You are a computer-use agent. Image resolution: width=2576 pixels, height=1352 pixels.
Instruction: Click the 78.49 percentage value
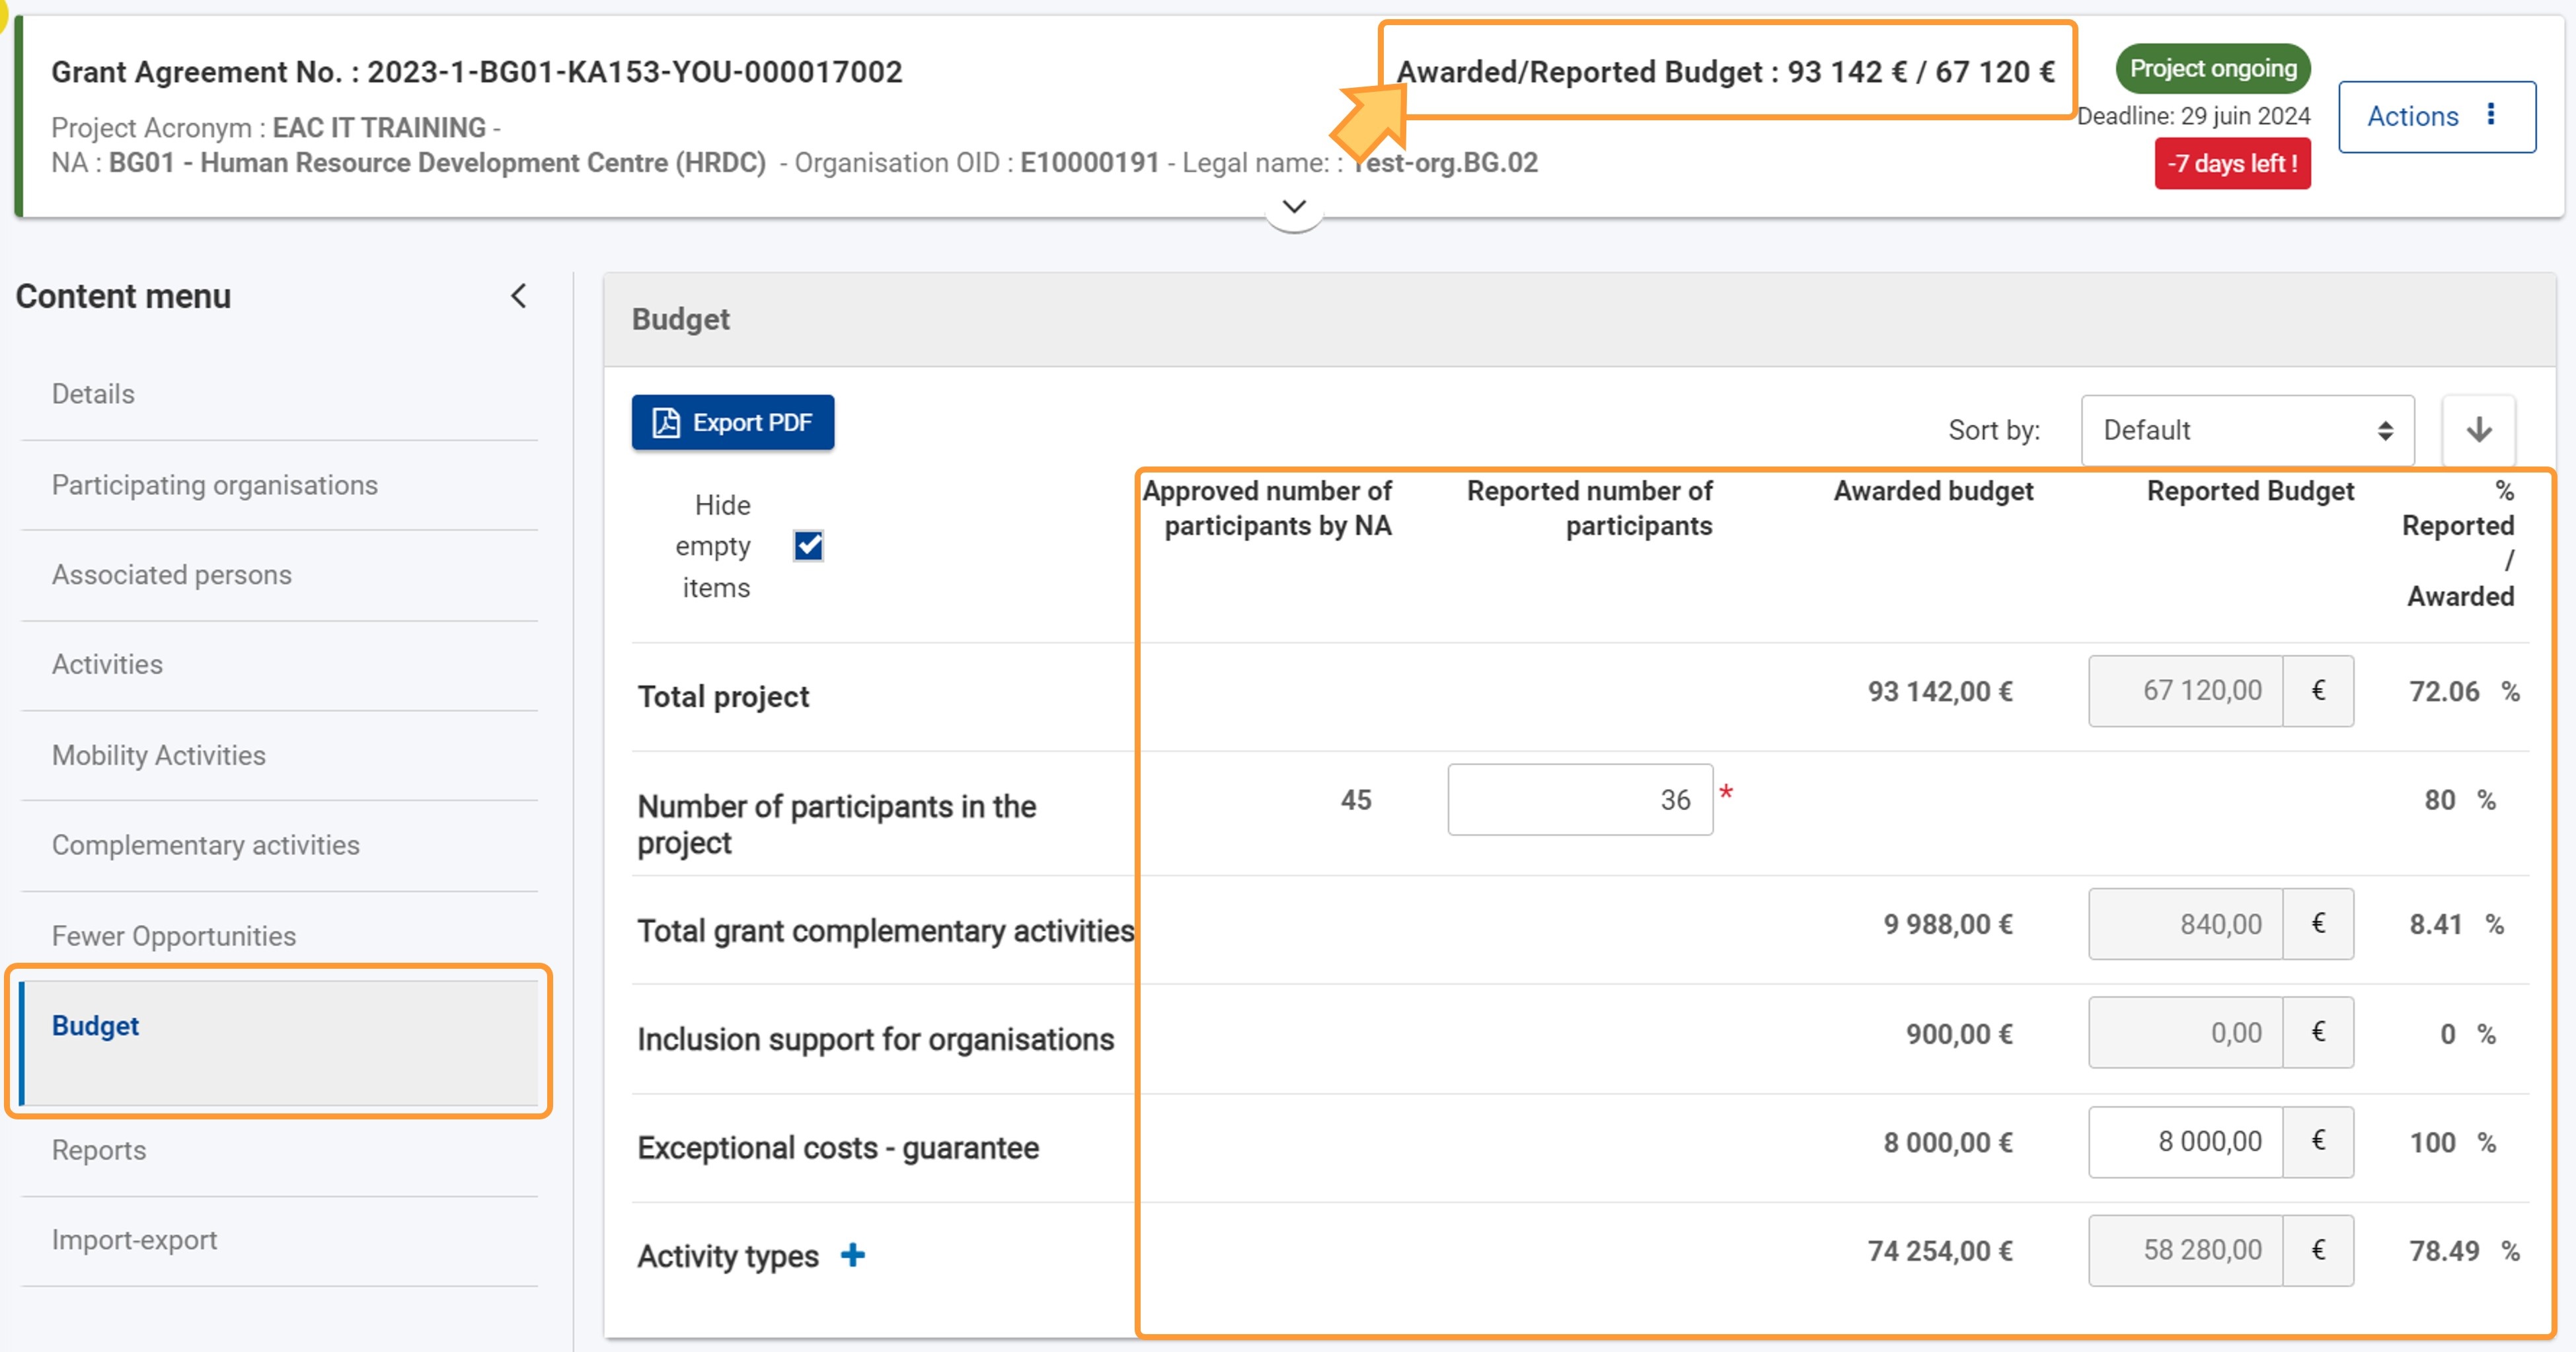pos(2444,1251)
